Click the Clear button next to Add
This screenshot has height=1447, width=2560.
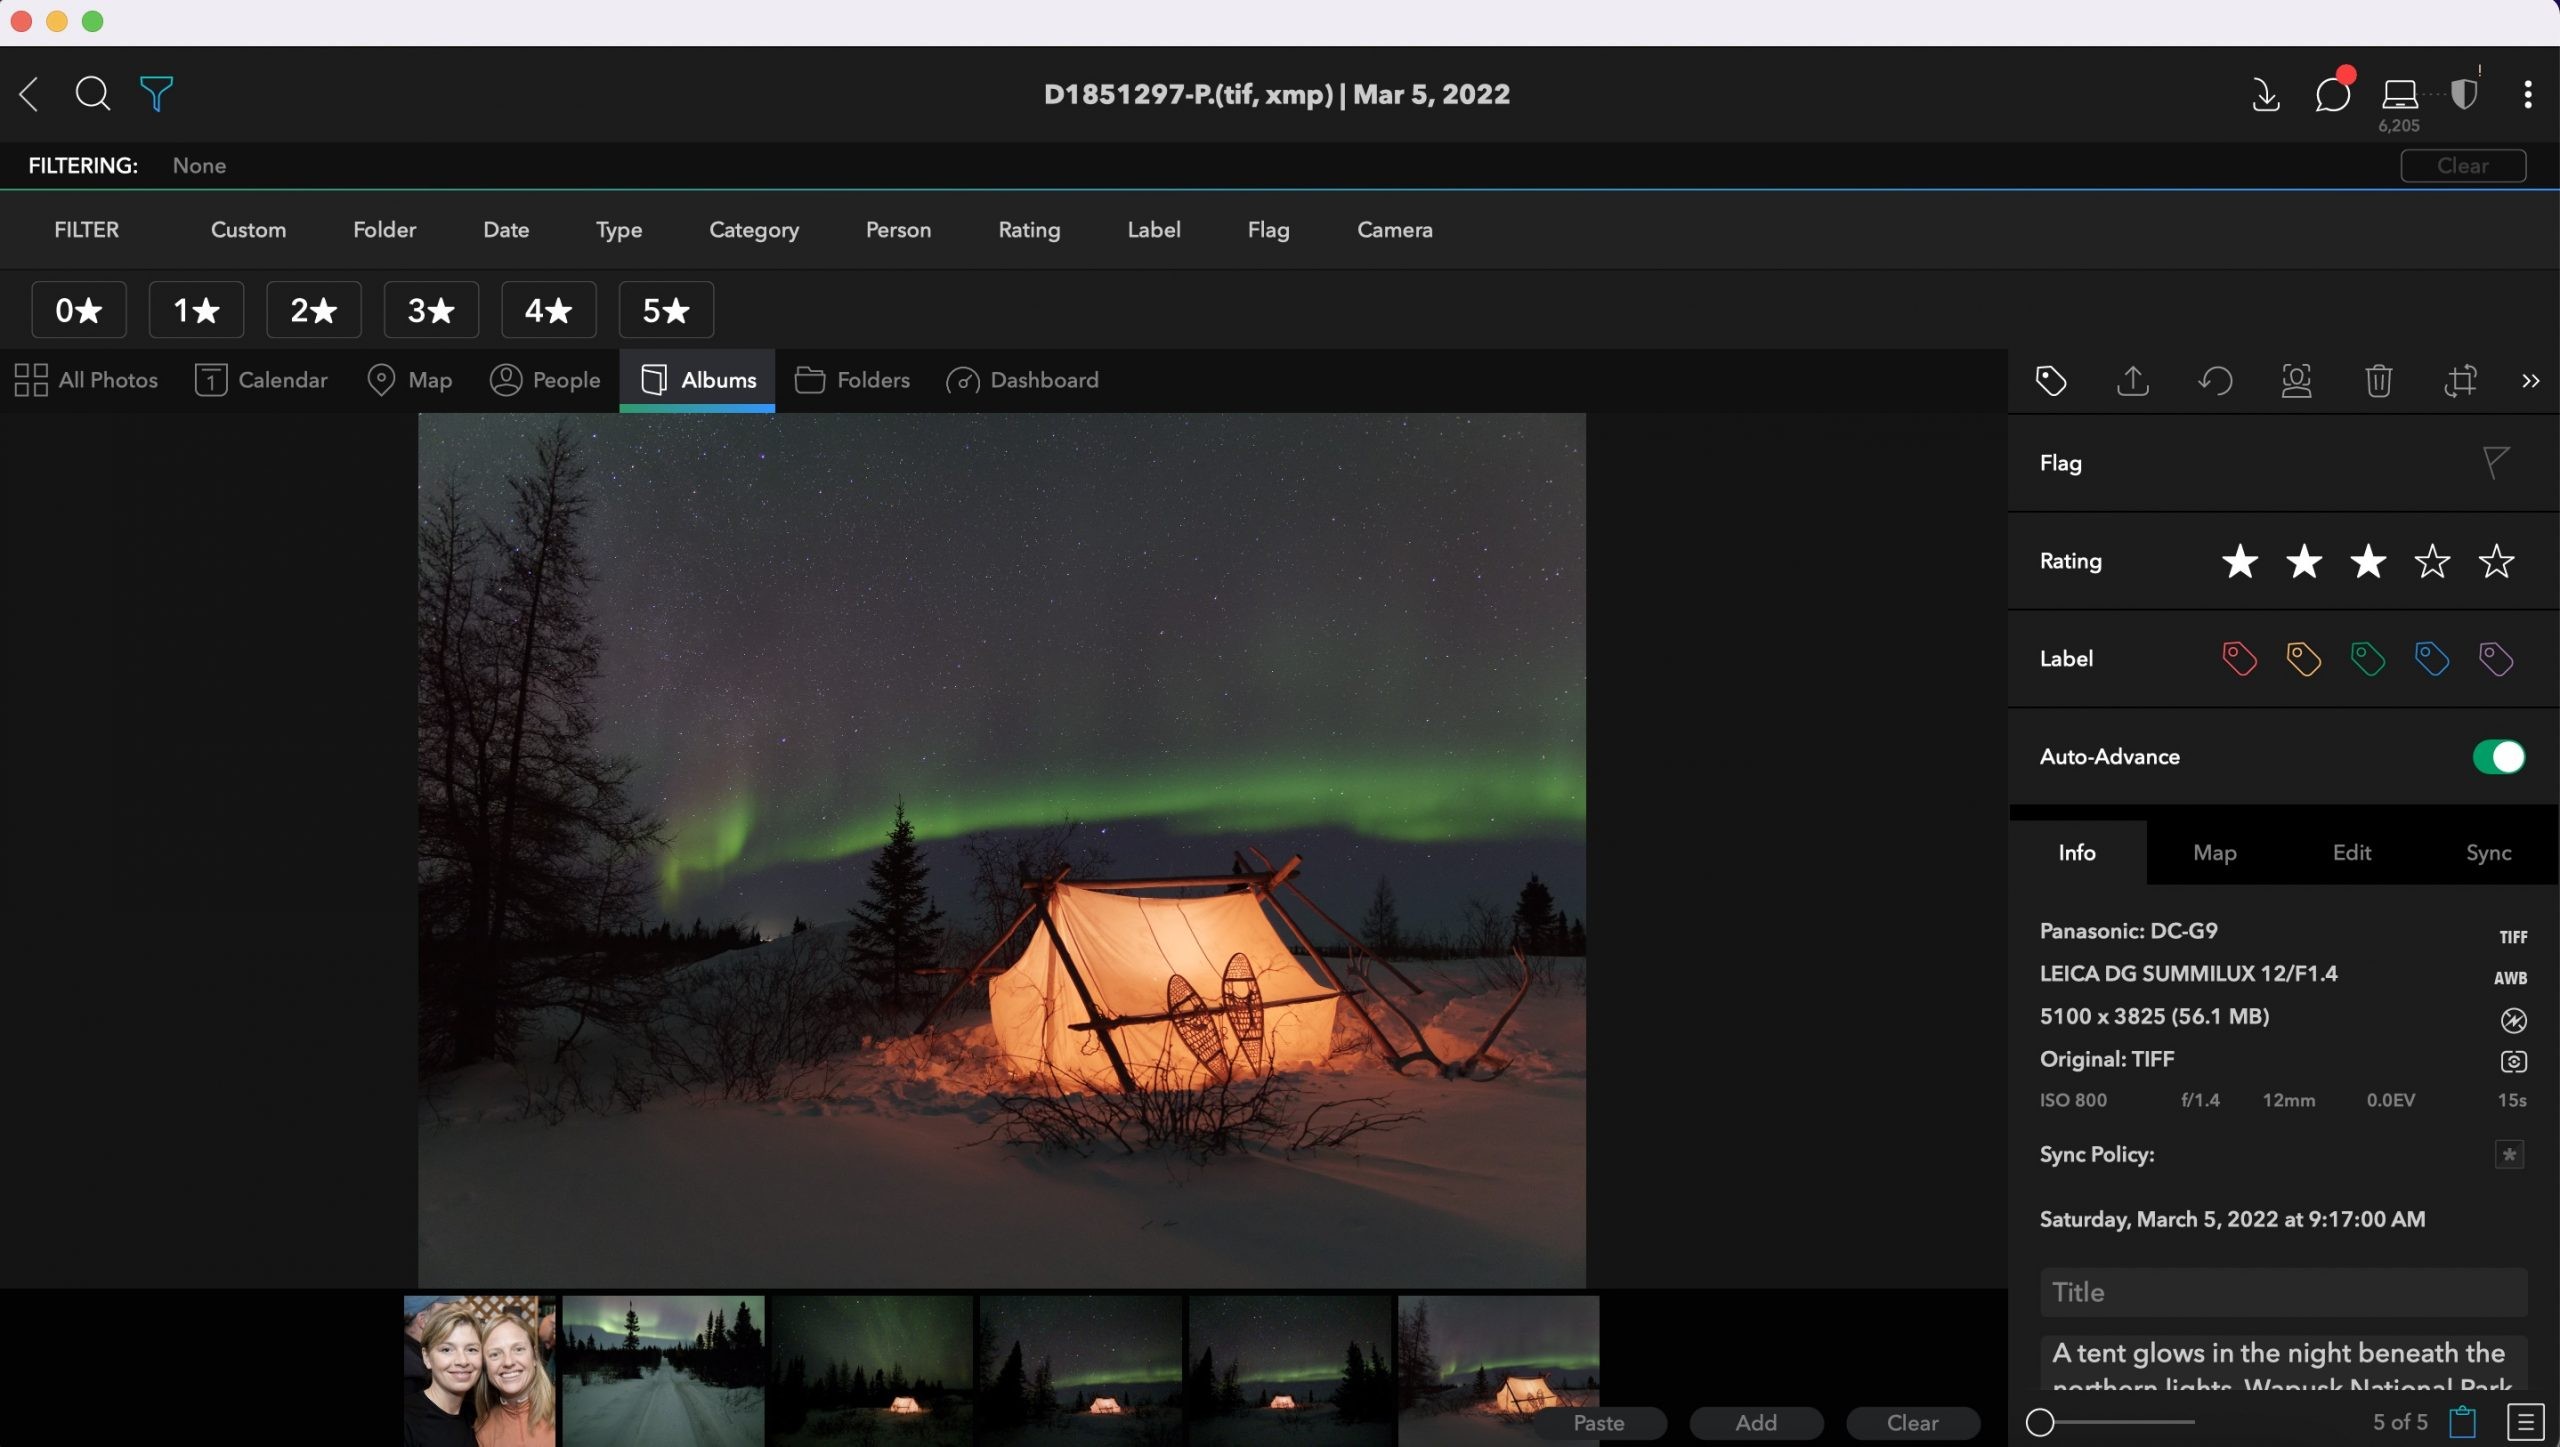[x=1912, y=1423]
